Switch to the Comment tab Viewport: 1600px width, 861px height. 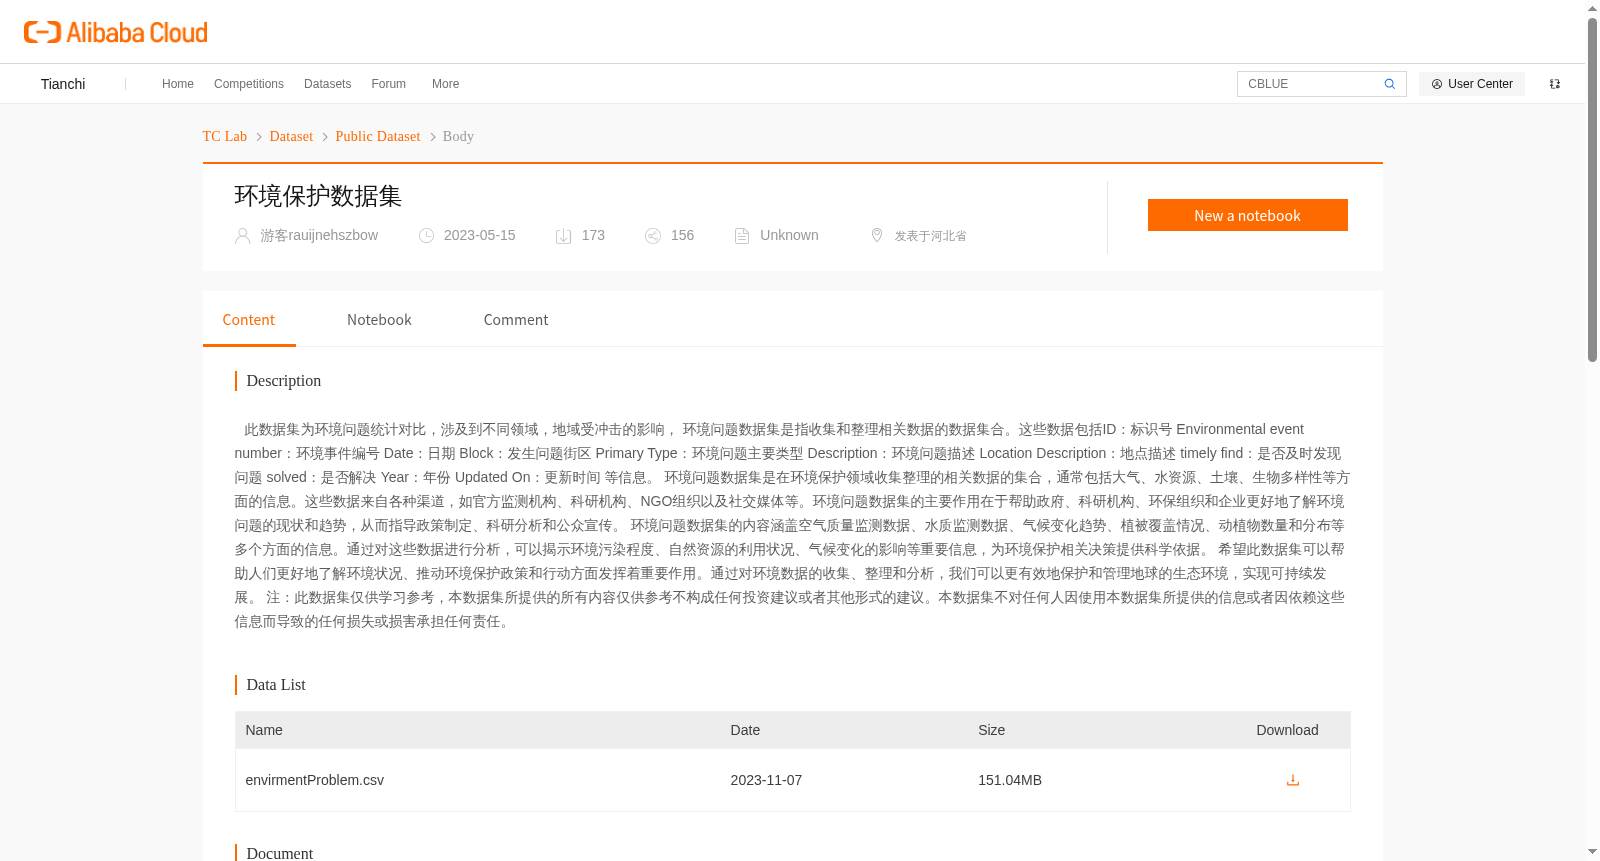coord(516,320)
